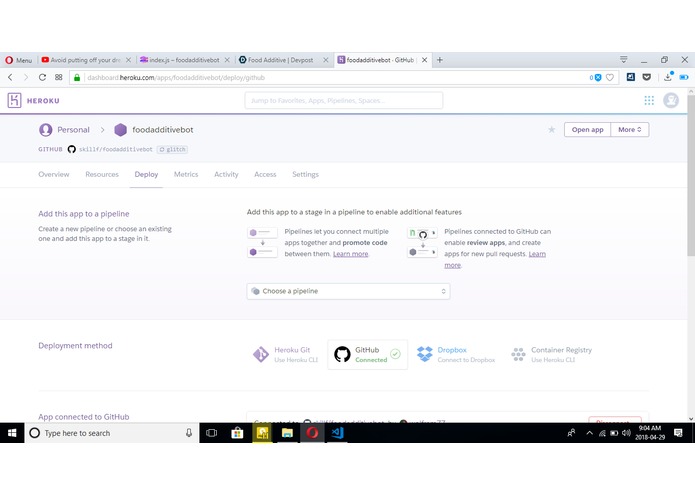
Task: Click Learn more about review apps
Action: 537,254
